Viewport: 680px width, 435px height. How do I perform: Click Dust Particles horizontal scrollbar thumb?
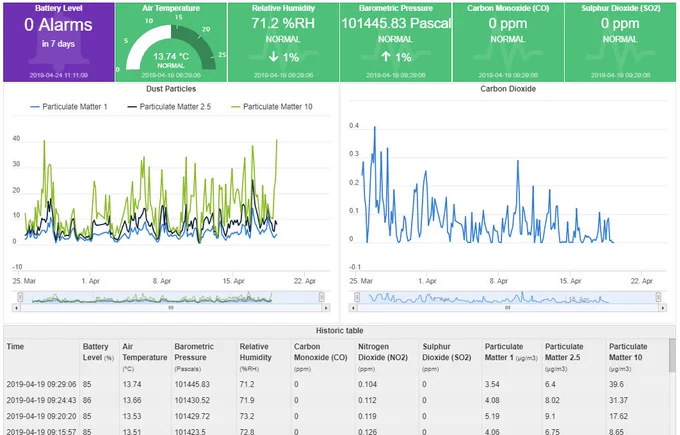tap(171, 308)
